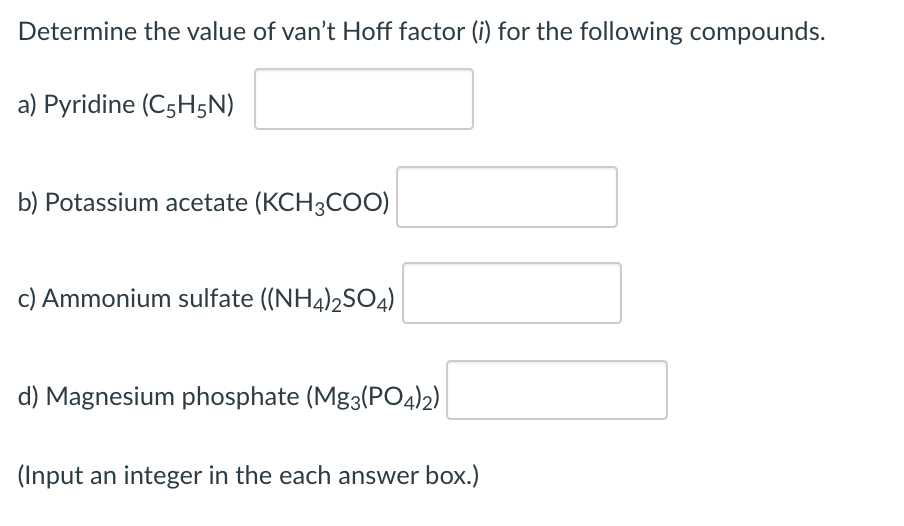The width and height of the screenshot is (904, 526).
Task: Click the 'c) Ammonium sulfate' label
Action: pos(135,299)
